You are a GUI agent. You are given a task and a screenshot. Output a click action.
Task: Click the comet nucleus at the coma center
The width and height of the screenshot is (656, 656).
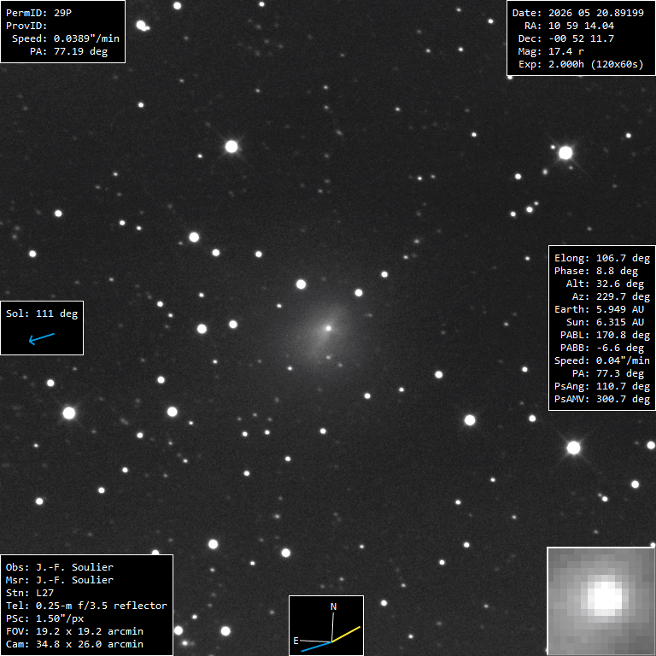click(328, 328)
